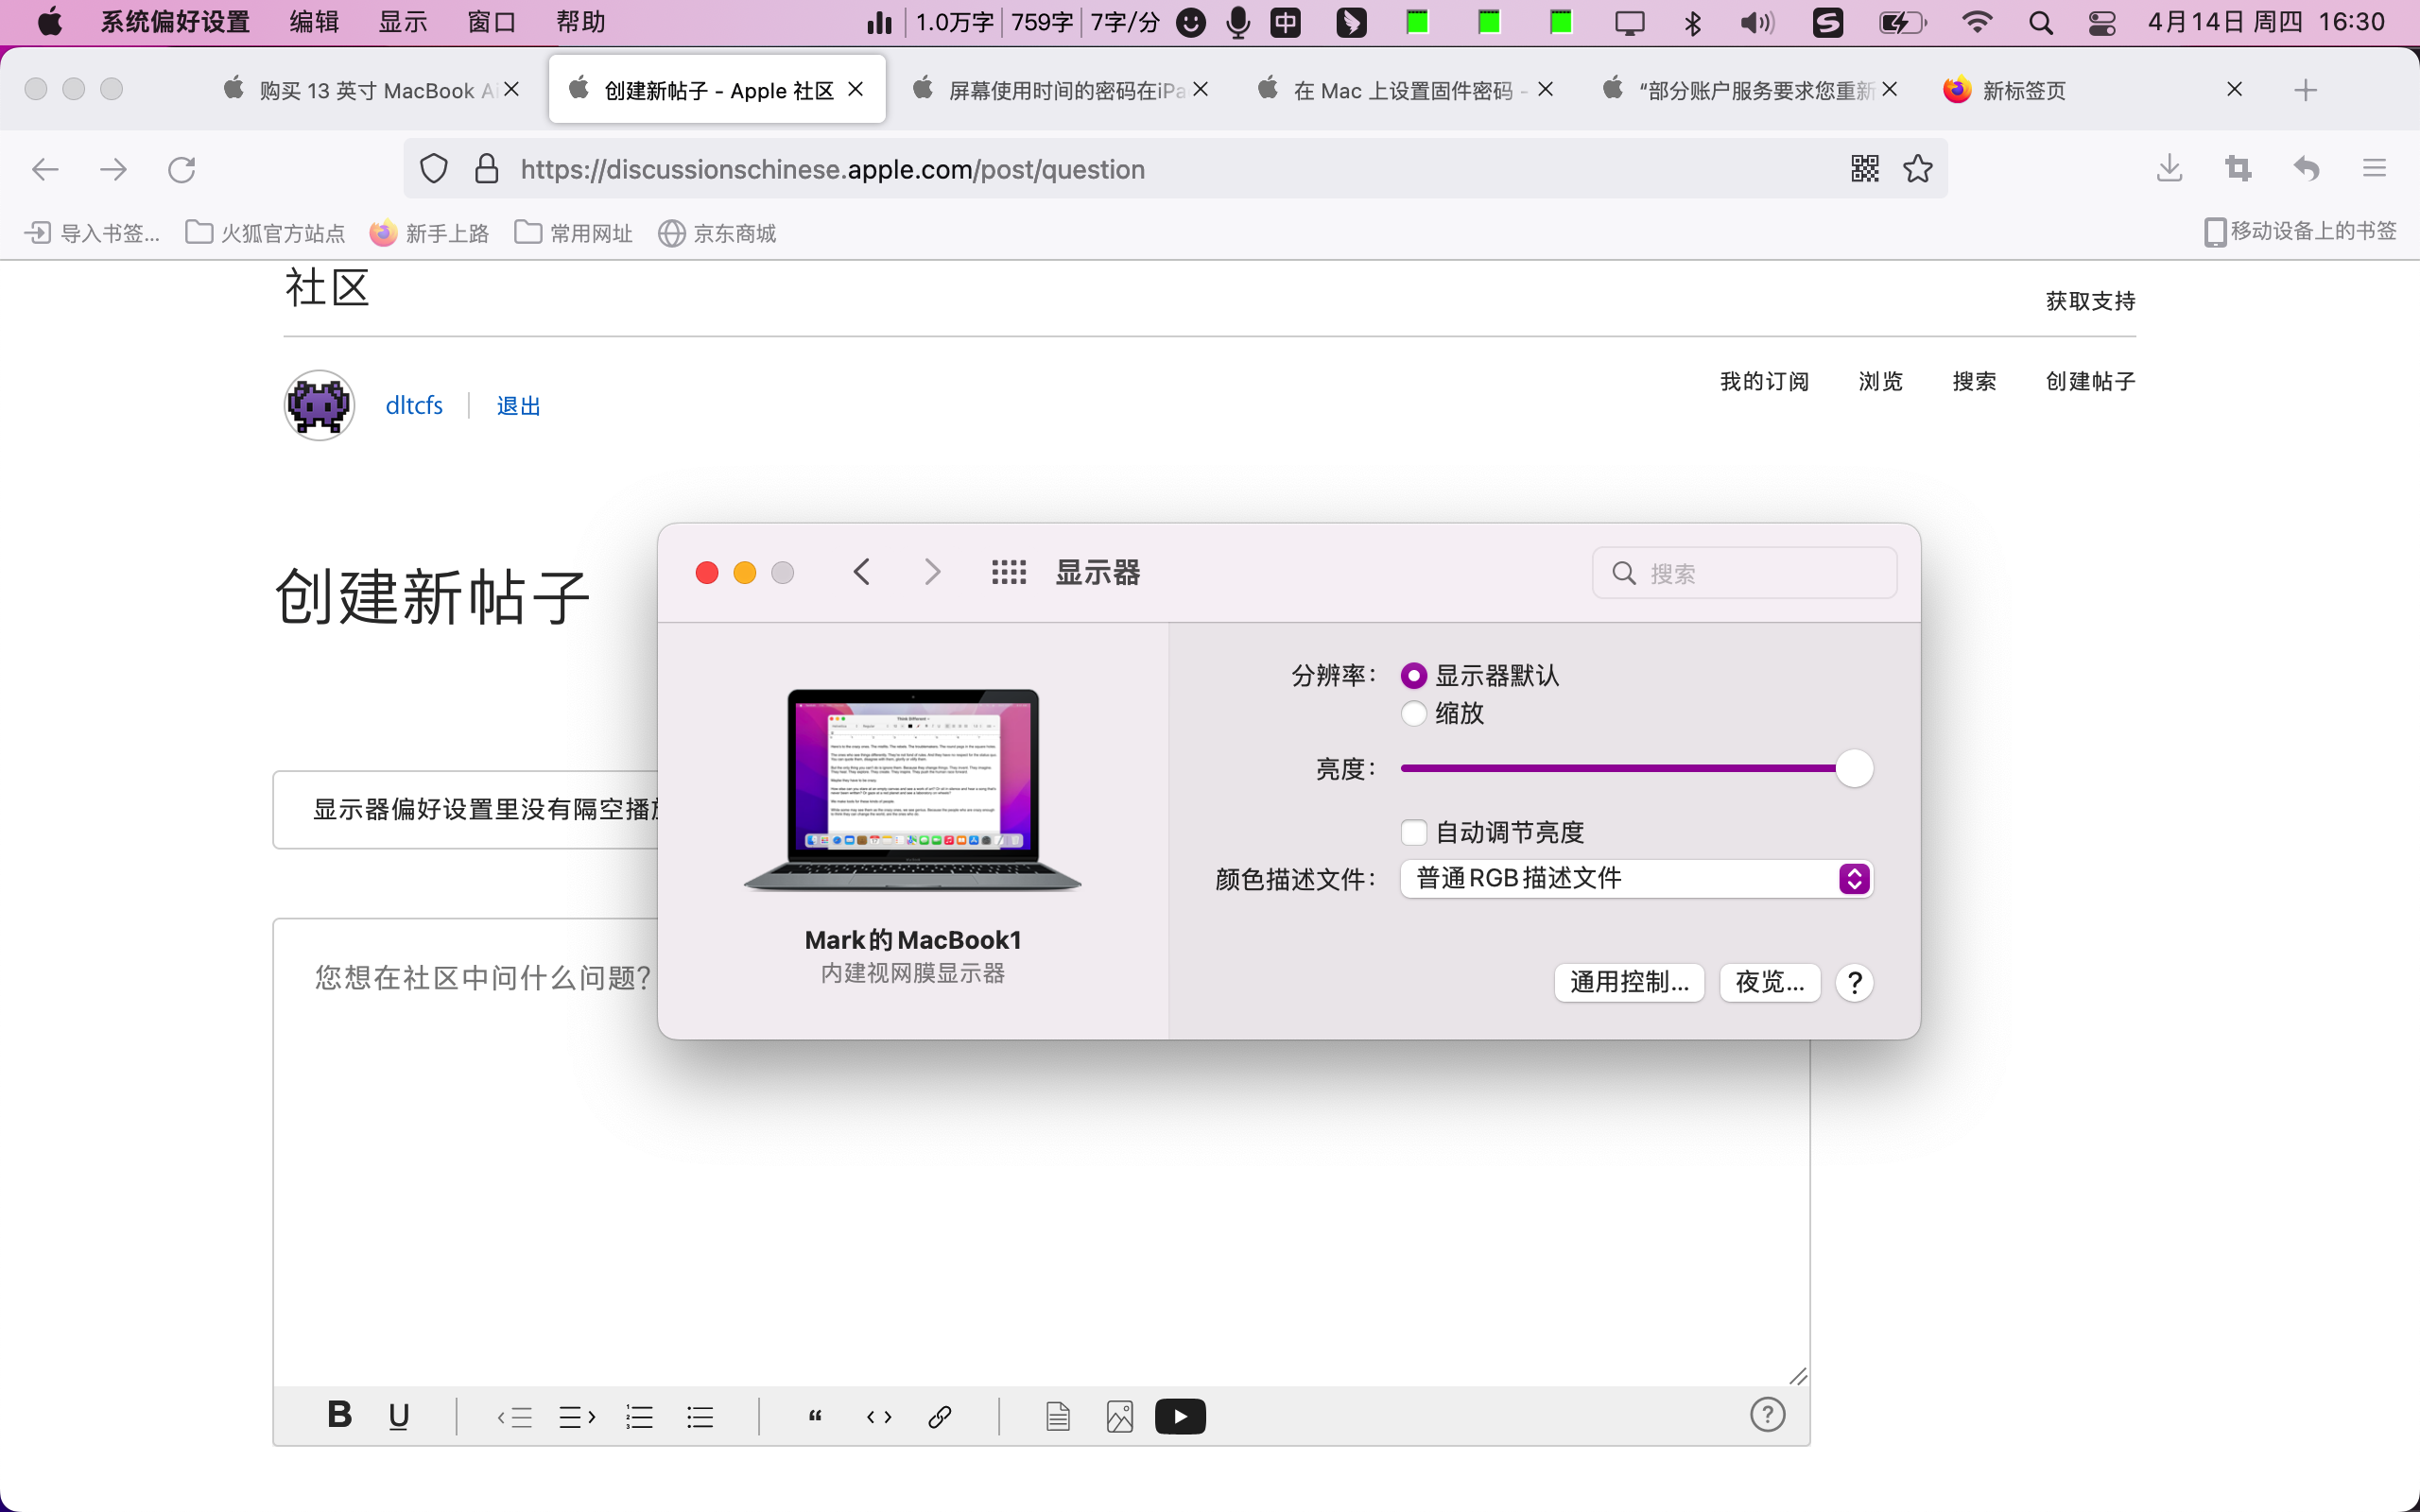Enable the 自动调节亮度 checkbox
2420x1512 pixels.
pyautogui.click(x=1413, y=832)
